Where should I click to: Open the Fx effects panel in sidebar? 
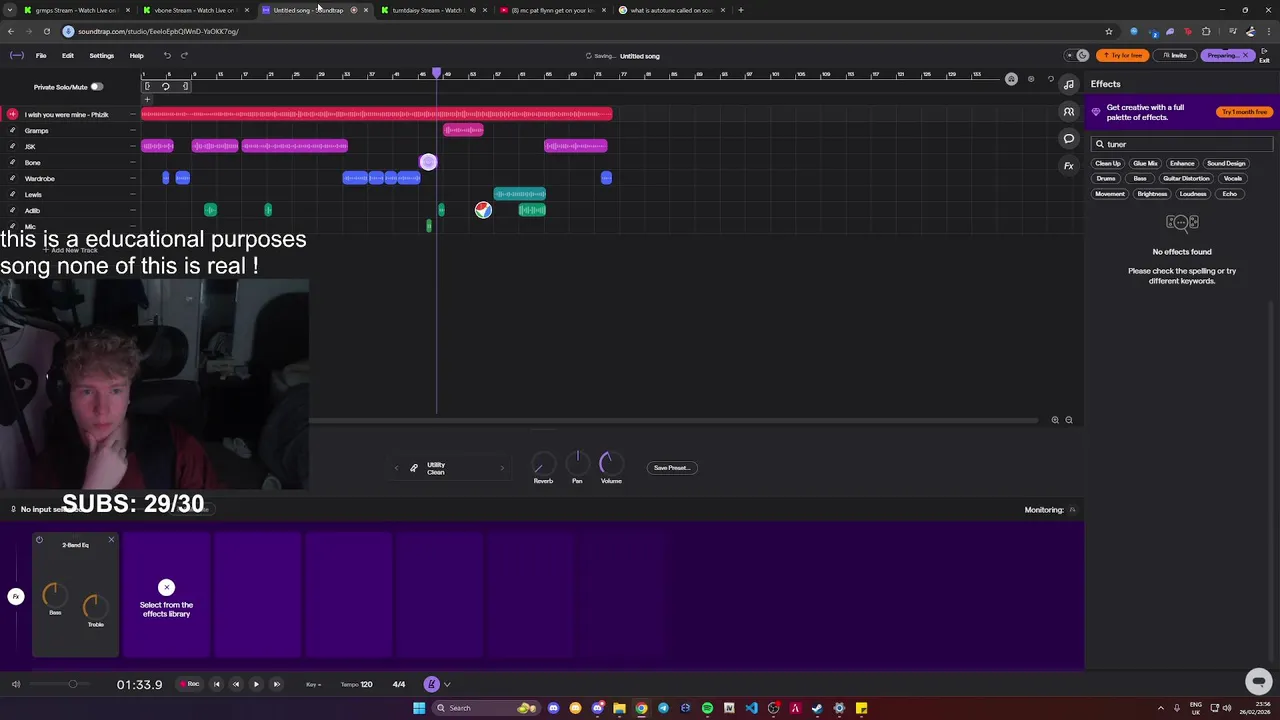click(x=1069, y=165)
